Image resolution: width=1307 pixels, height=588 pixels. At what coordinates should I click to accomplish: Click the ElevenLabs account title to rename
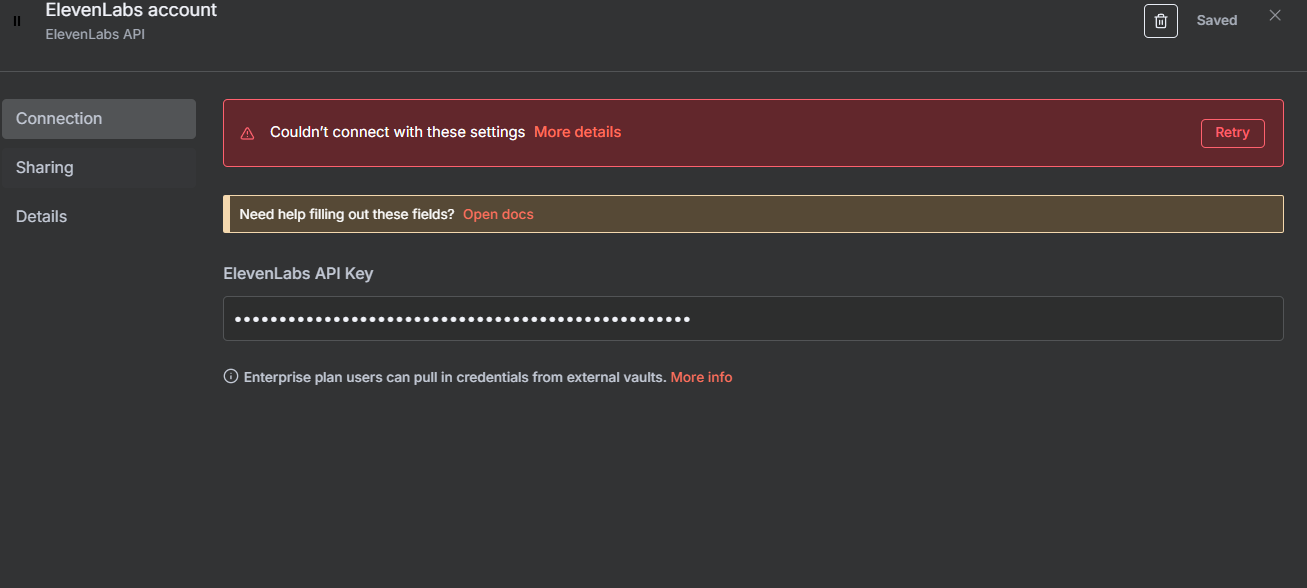(131, 10)
